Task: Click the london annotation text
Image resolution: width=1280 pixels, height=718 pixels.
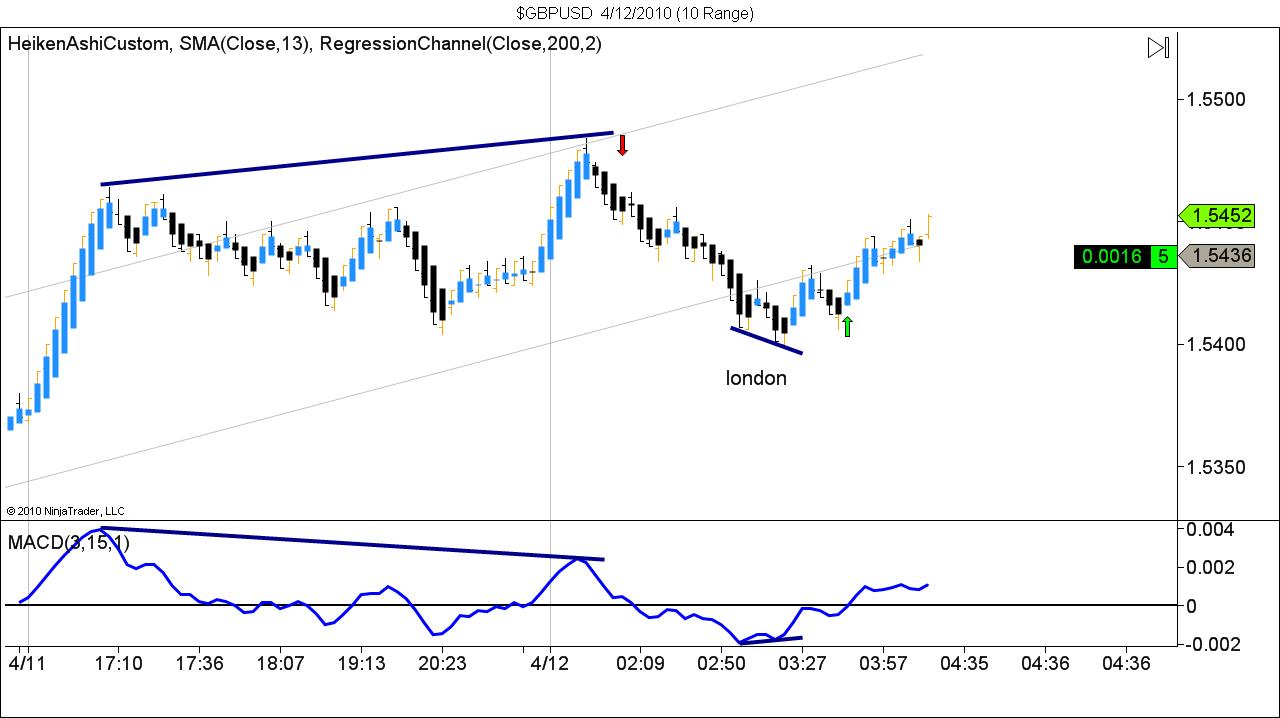Action: 755,378
